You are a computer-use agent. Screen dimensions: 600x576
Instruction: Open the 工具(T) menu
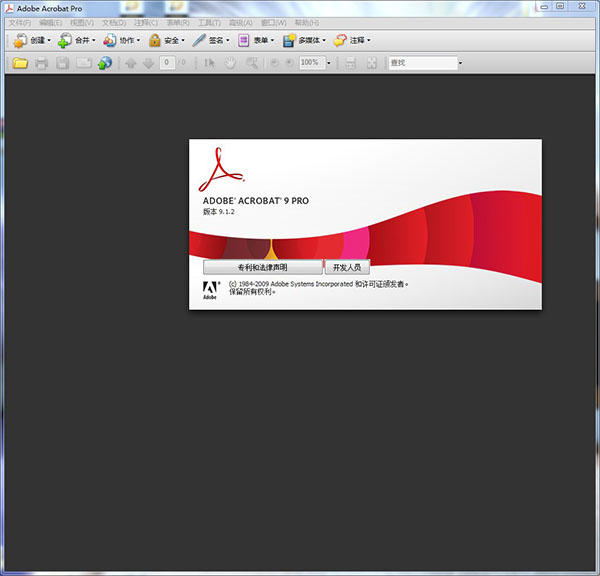[x=209, y=23]
